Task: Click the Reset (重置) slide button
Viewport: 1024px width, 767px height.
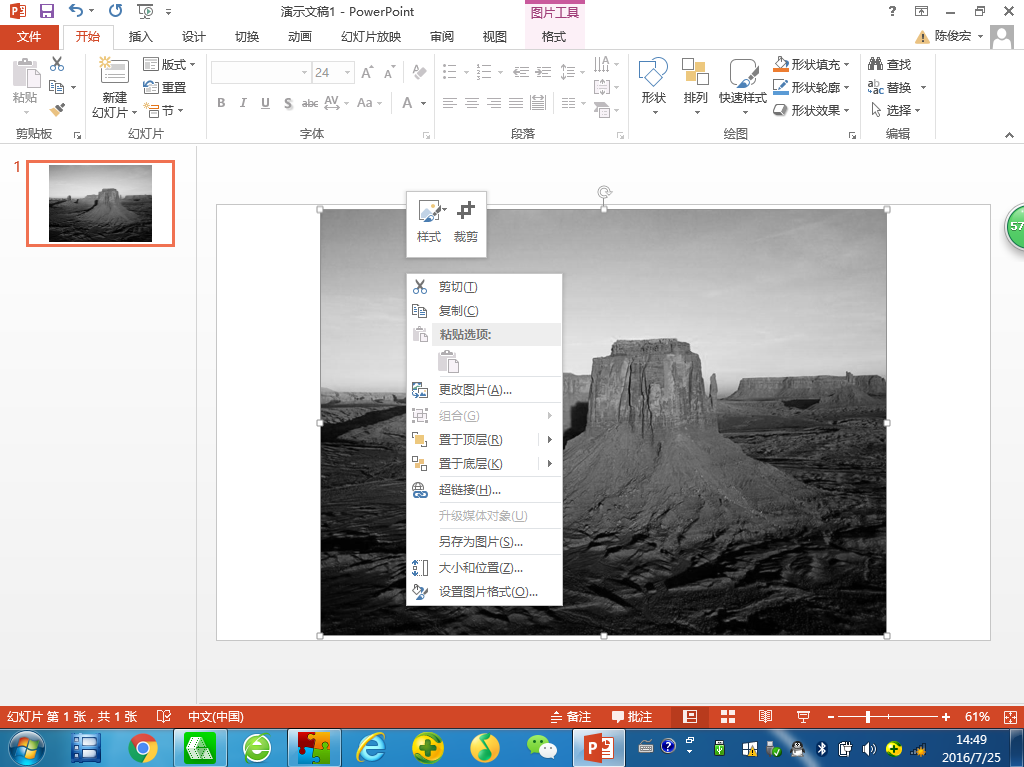Action: click(165, 87)
